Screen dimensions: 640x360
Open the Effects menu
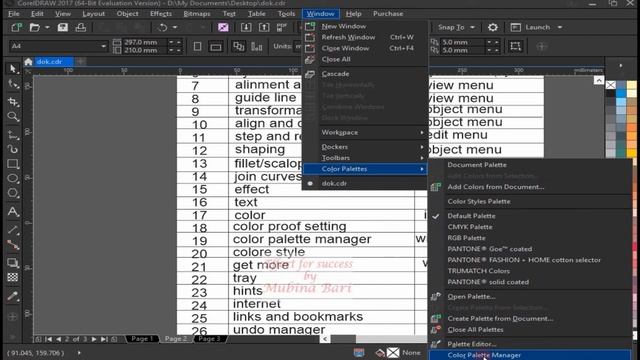(x=160, y=13)
